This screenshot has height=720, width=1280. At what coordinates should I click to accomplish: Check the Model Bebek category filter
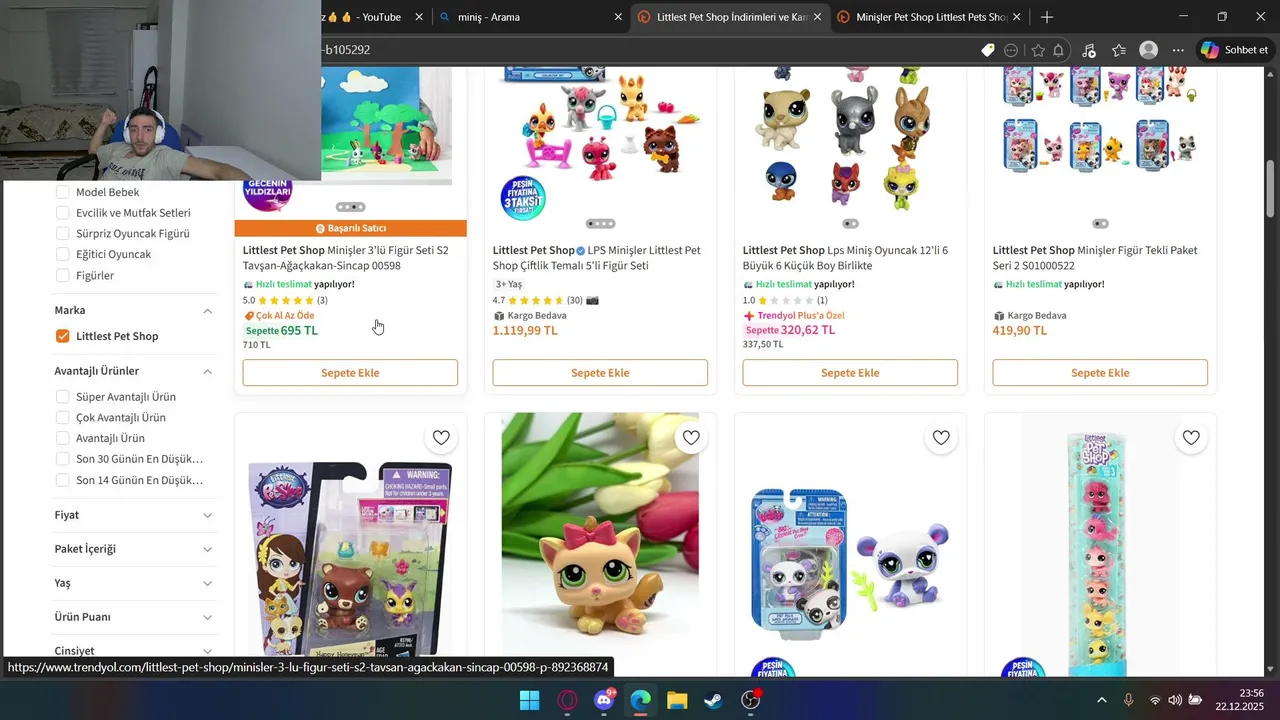pyautogui.click(x=63, y=192)
